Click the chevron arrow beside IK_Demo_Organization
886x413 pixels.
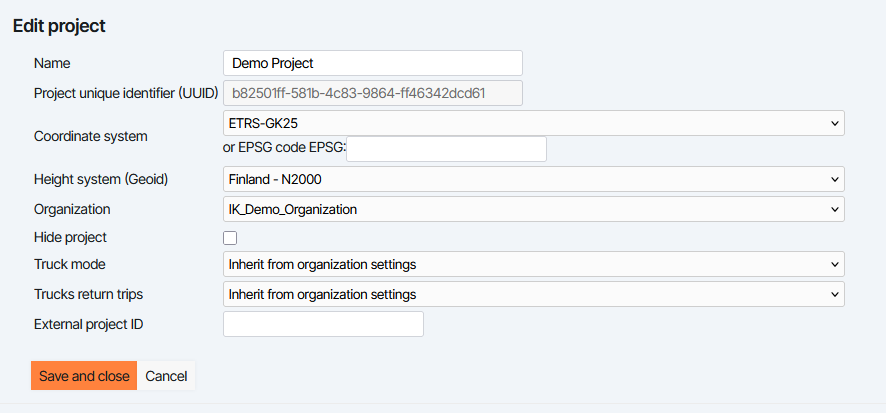[835, 209]
